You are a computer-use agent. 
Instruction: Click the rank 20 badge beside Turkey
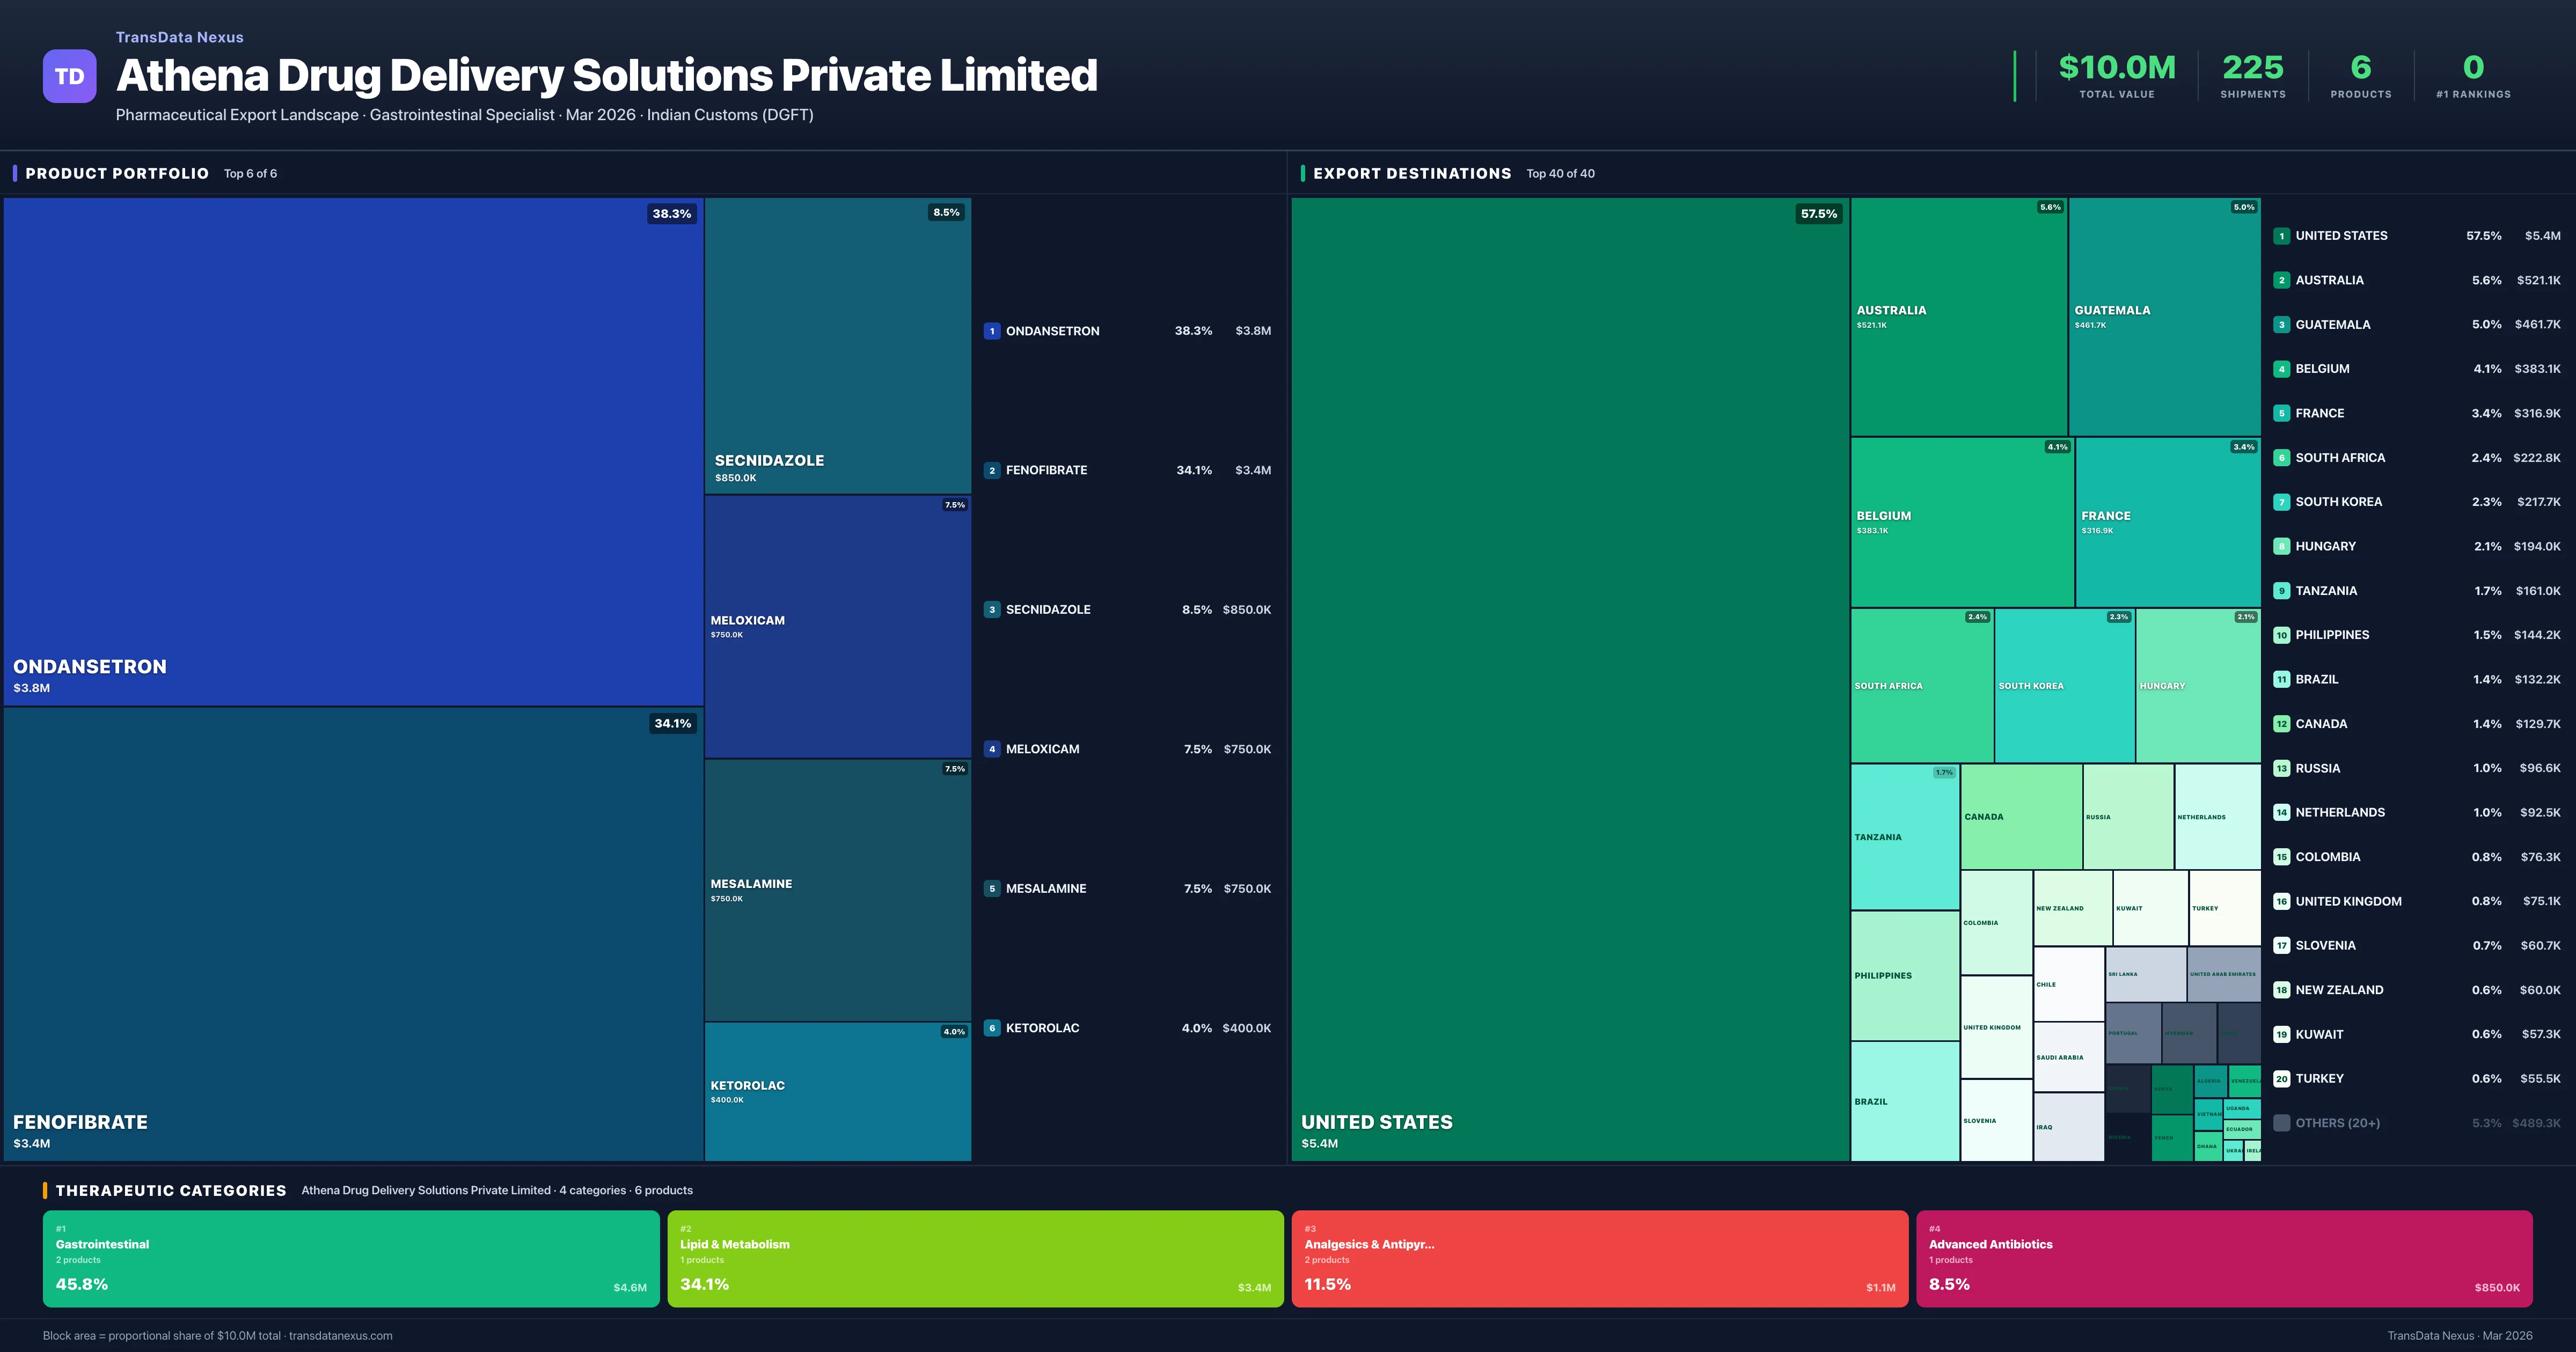(2281, 1079)
